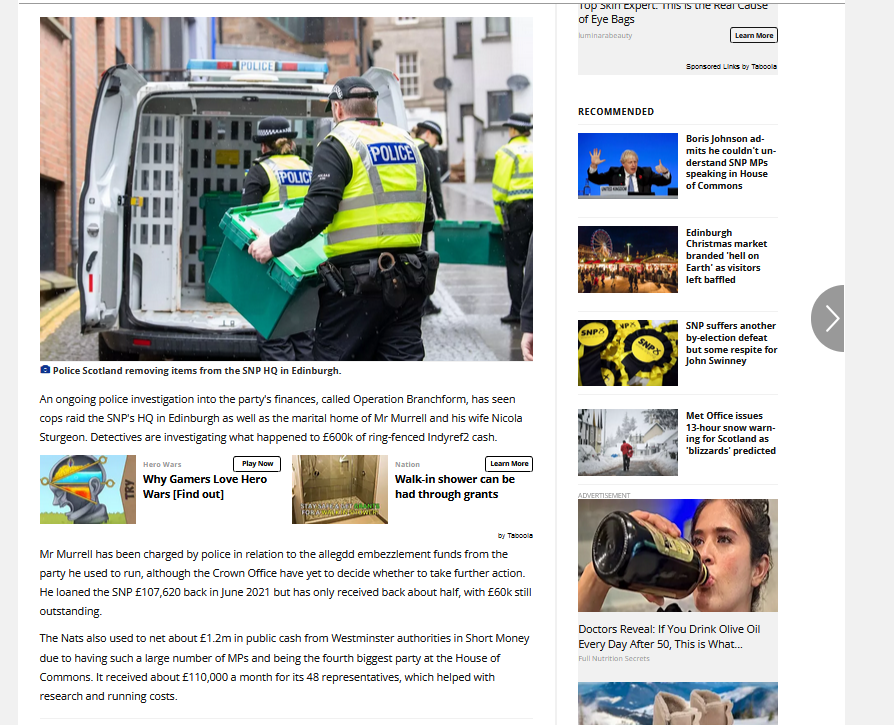
Task: Open Walk-in shower can be had through grants link
Action: tap(455, 487)
